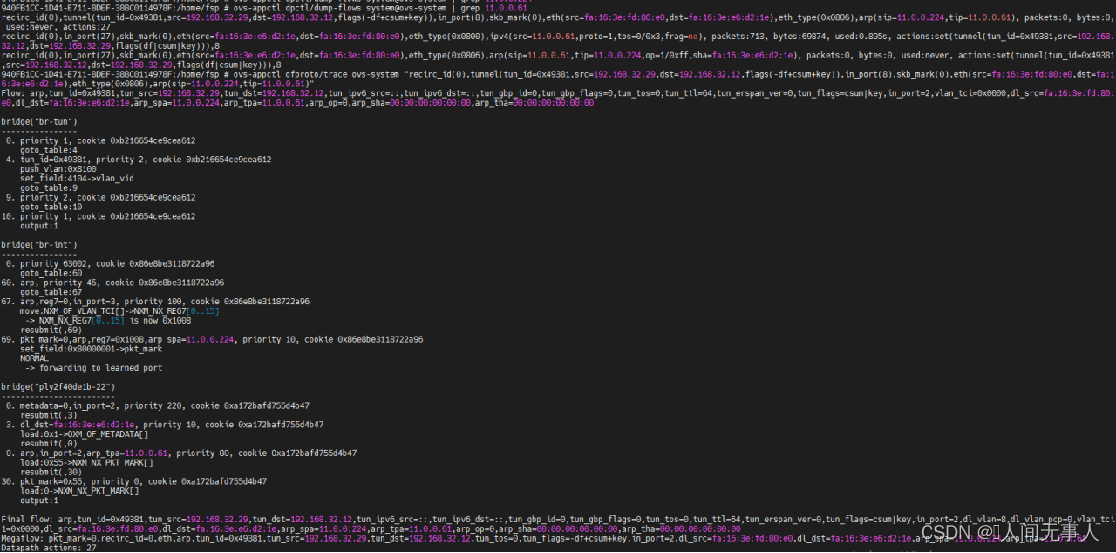
Task: Click the load:0x55->NXM_NX_PKT_MARK[] line
Action: pyautogui.click(x=87, y=462)
